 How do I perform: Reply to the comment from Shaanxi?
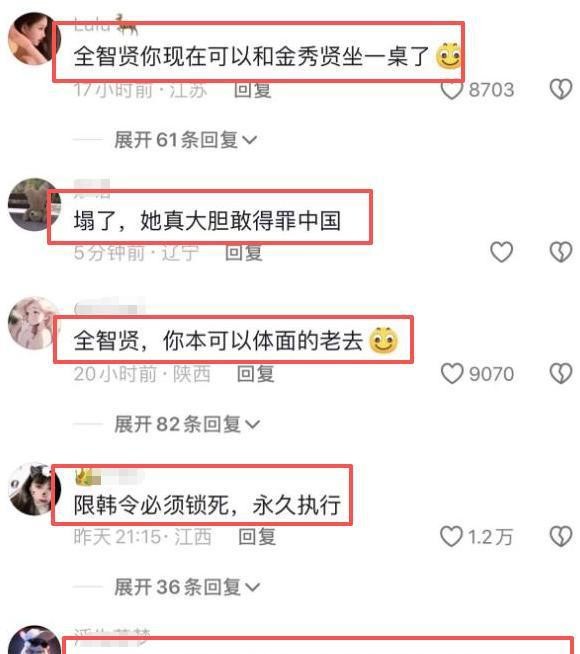pos(256,374)
